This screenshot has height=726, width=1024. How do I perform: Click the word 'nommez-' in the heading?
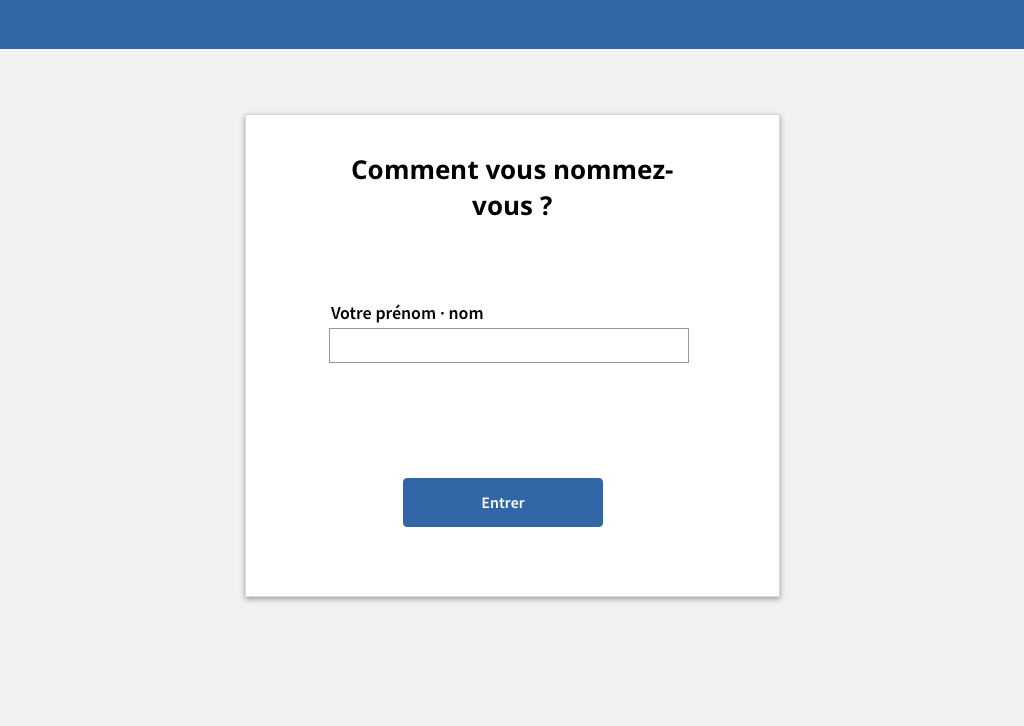coord(613,170)
